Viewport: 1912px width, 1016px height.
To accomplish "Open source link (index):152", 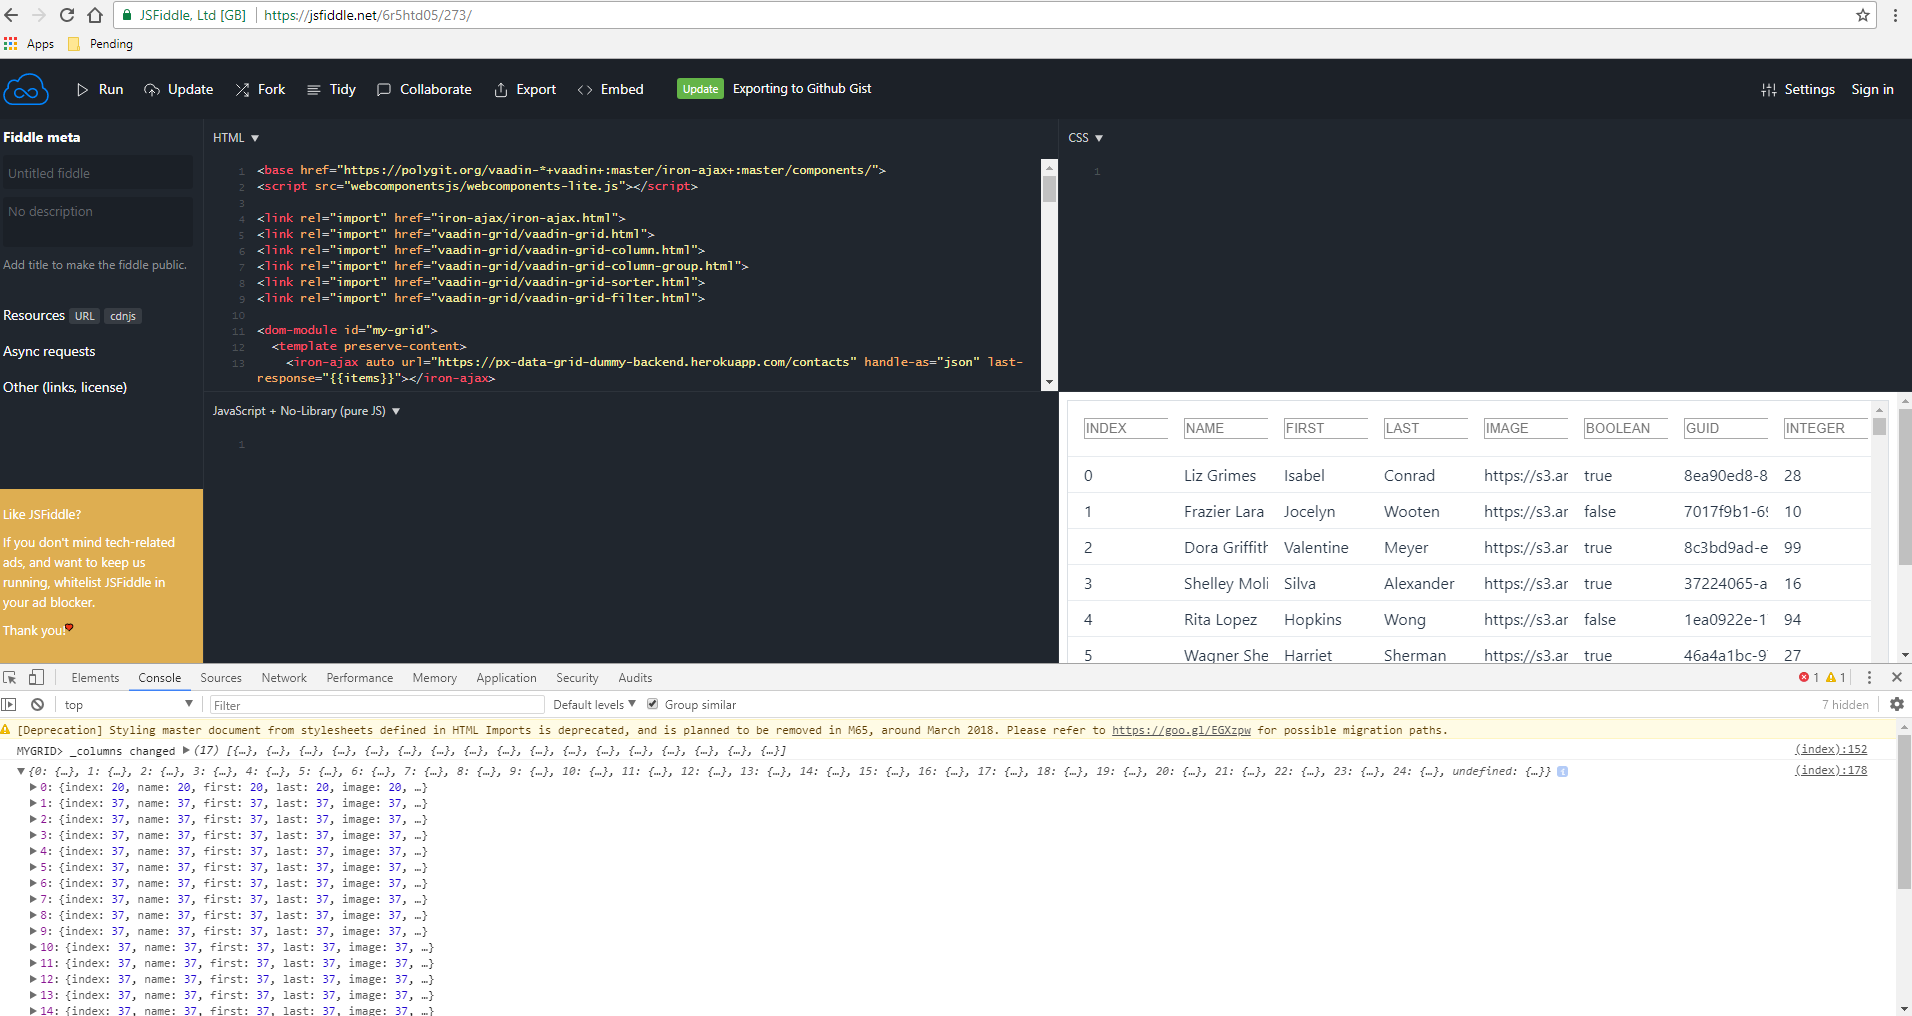I will (1831, 749).
